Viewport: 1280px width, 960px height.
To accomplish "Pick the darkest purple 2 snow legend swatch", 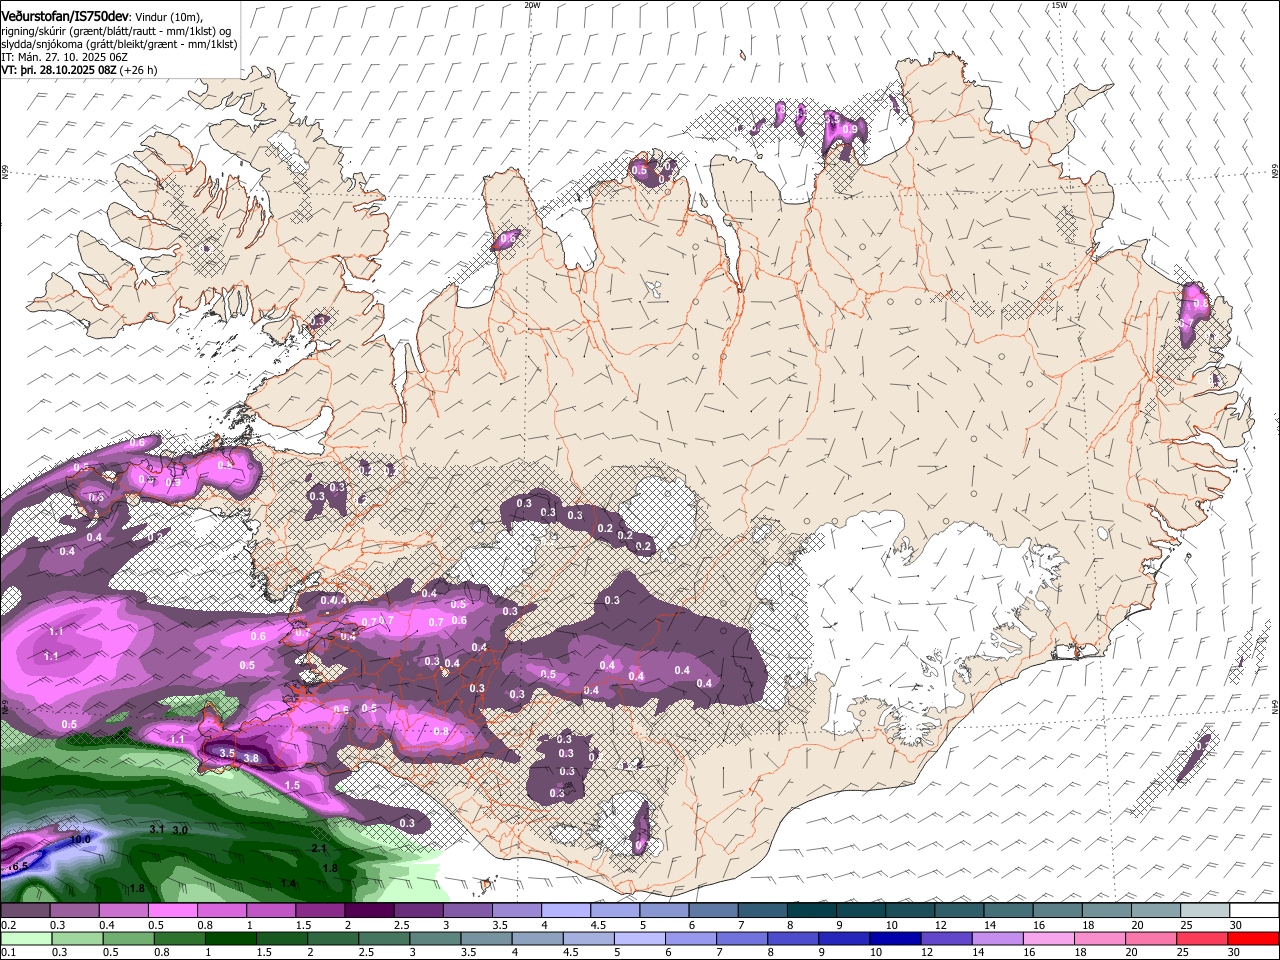I will pyautogui.click(x=368, y=910).
